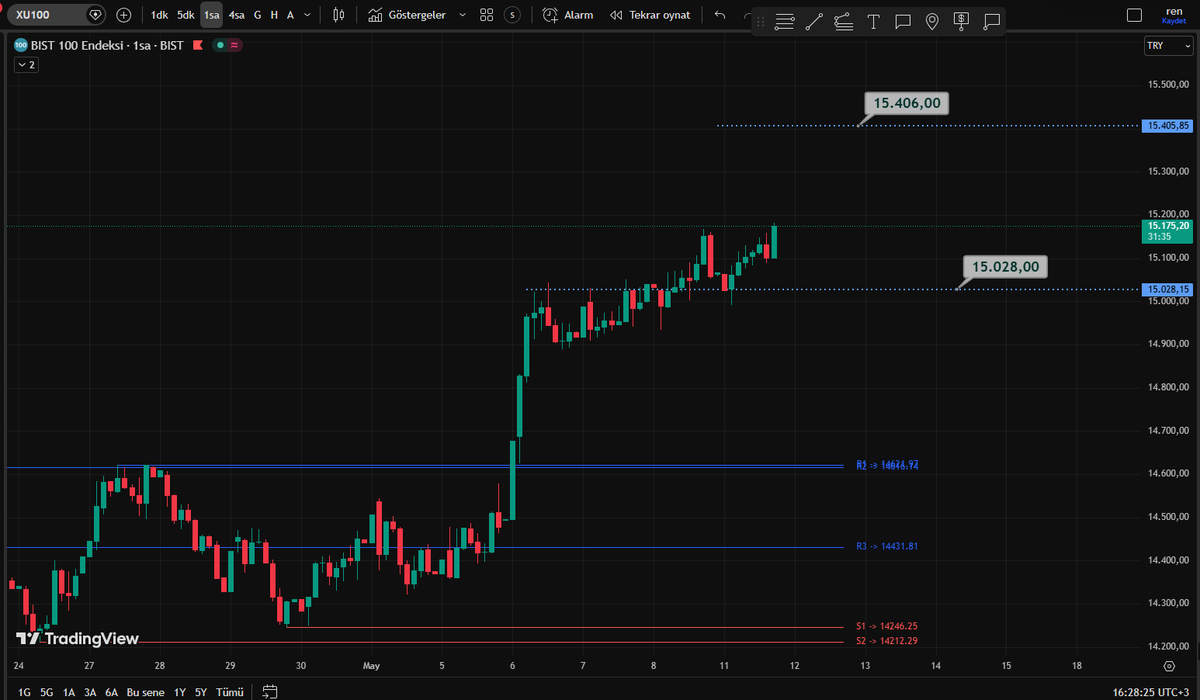The height and width of the screenshot is (700, 1200).
Task: Open the XU100 symbol search field
Action: [x=55, y=15]
